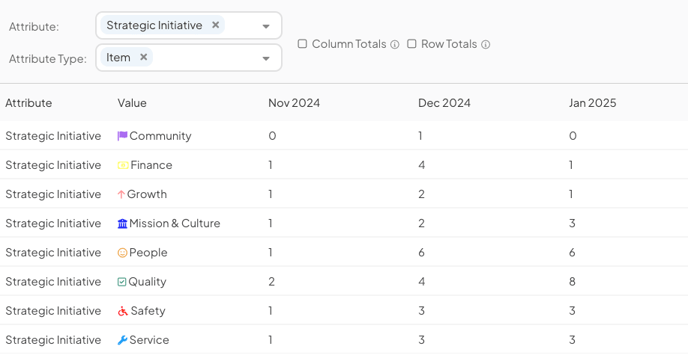Click inside the Attribute Type input field
Screen dimensions: 688x364
[x=205, y=57]
